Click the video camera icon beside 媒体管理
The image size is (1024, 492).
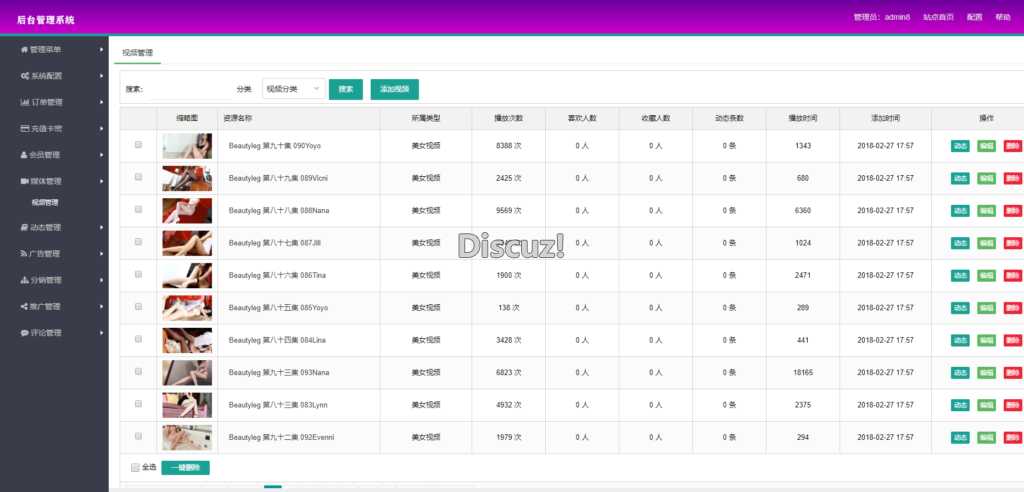coord(24,181)
